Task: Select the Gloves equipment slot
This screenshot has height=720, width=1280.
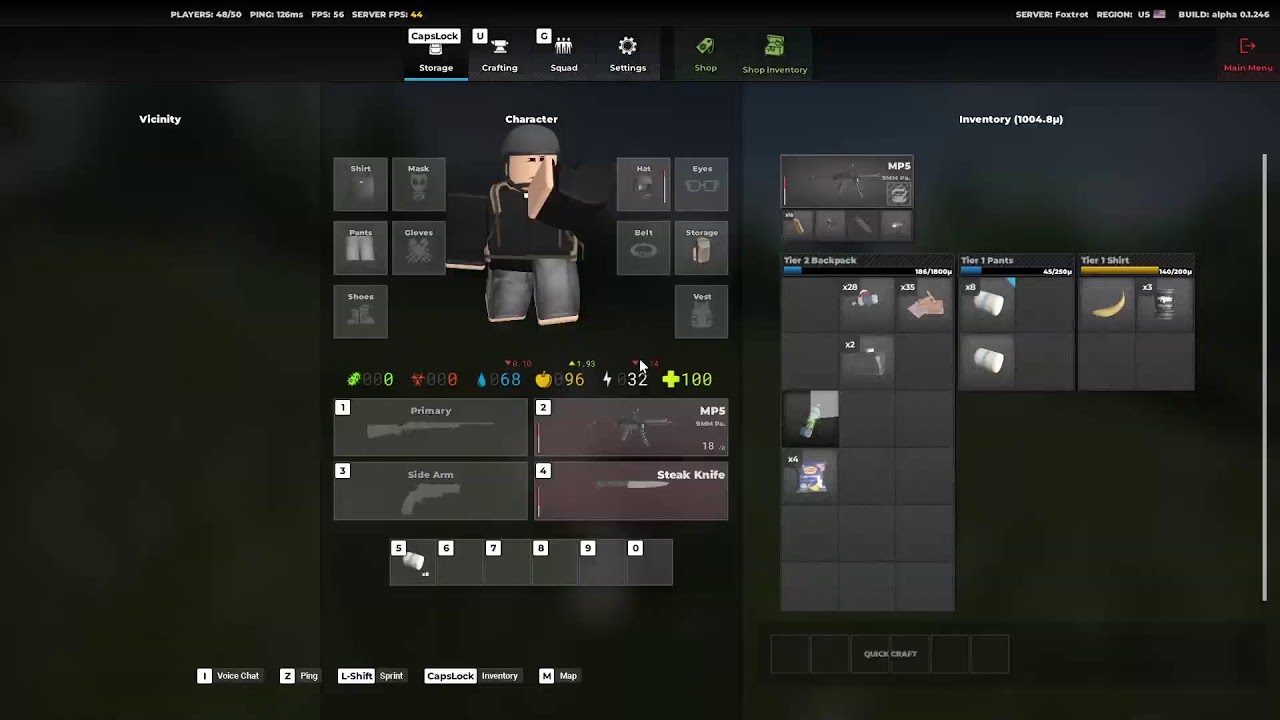Action: 418,248
